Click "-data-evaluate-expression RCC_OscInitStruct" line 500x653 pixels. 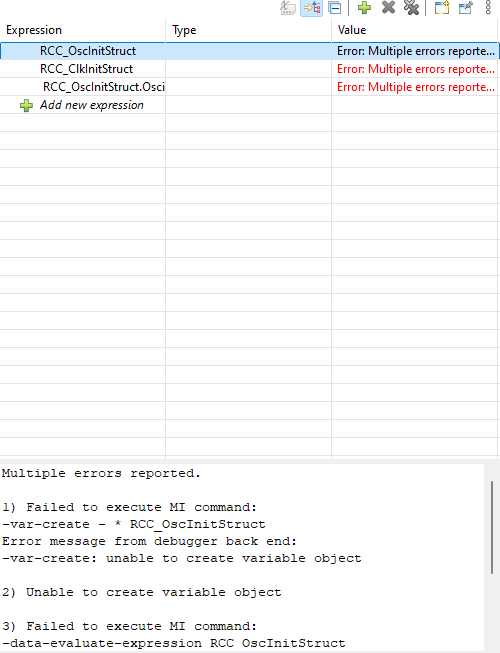[x=174, y=643]
